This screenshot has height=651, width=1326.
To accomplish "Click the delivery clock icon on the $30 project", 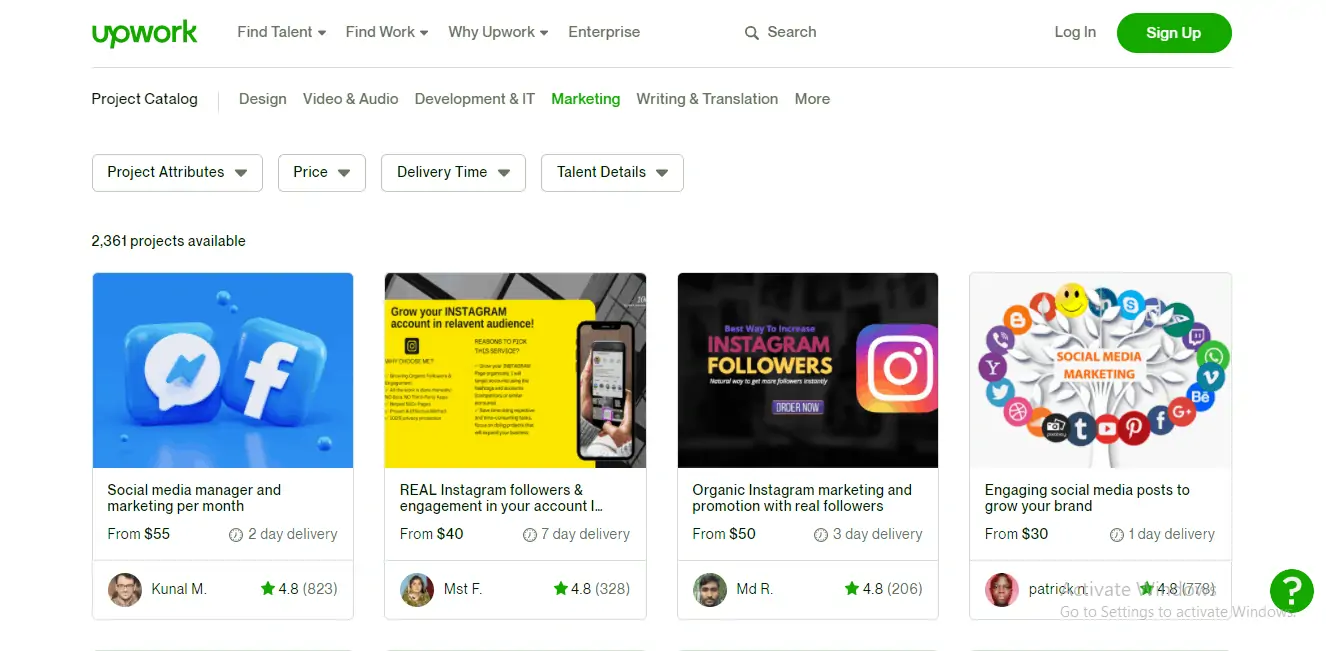I will pos(1114,534).
